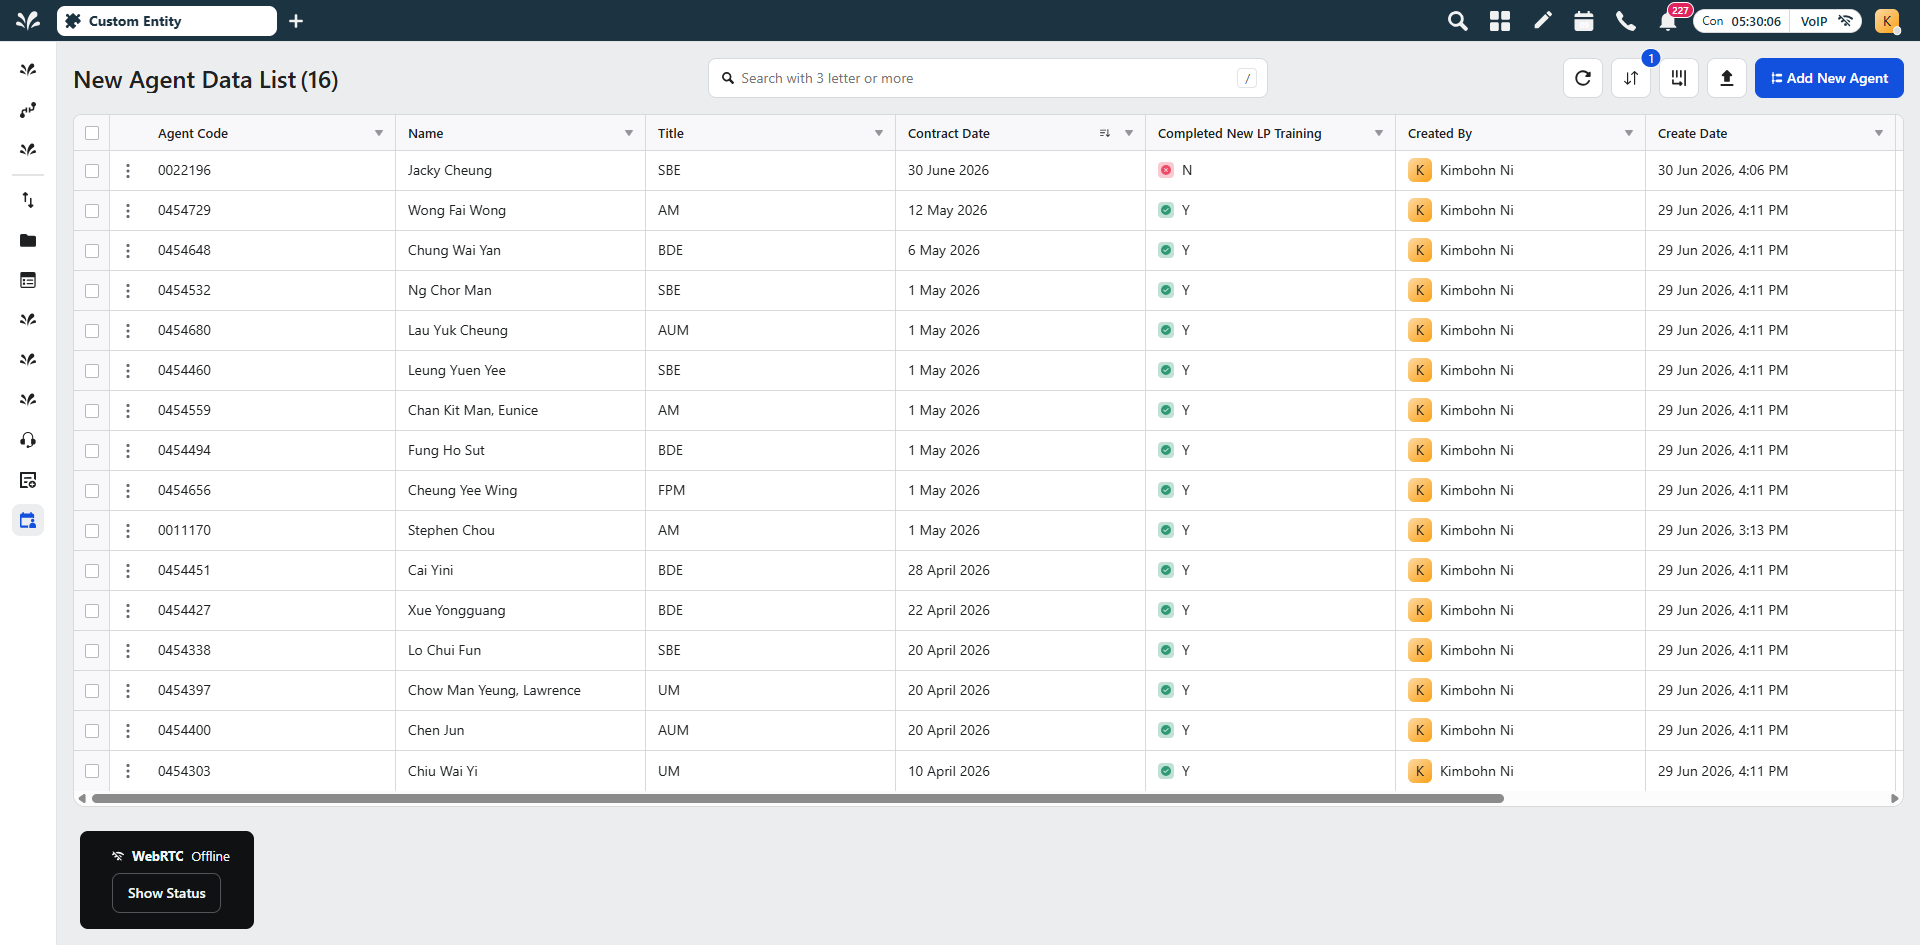Open the global search magnifier icon

tap(1458, 21)
